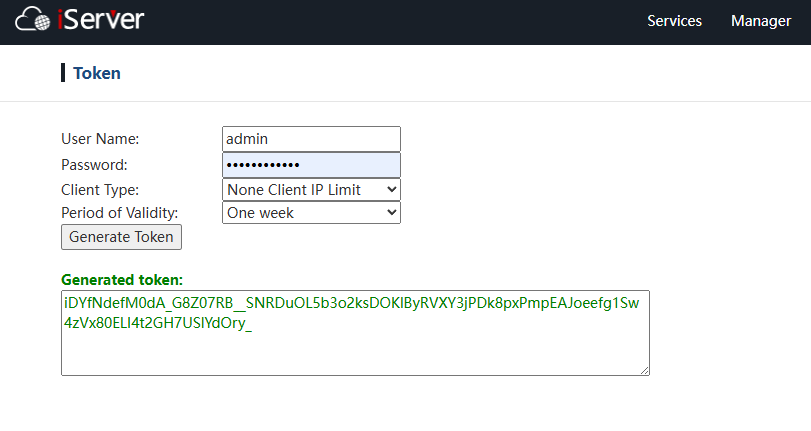Viewport: 811px width, 431px height.
Task: Focus the User Name input field
Action: click(x=311, y=139)
